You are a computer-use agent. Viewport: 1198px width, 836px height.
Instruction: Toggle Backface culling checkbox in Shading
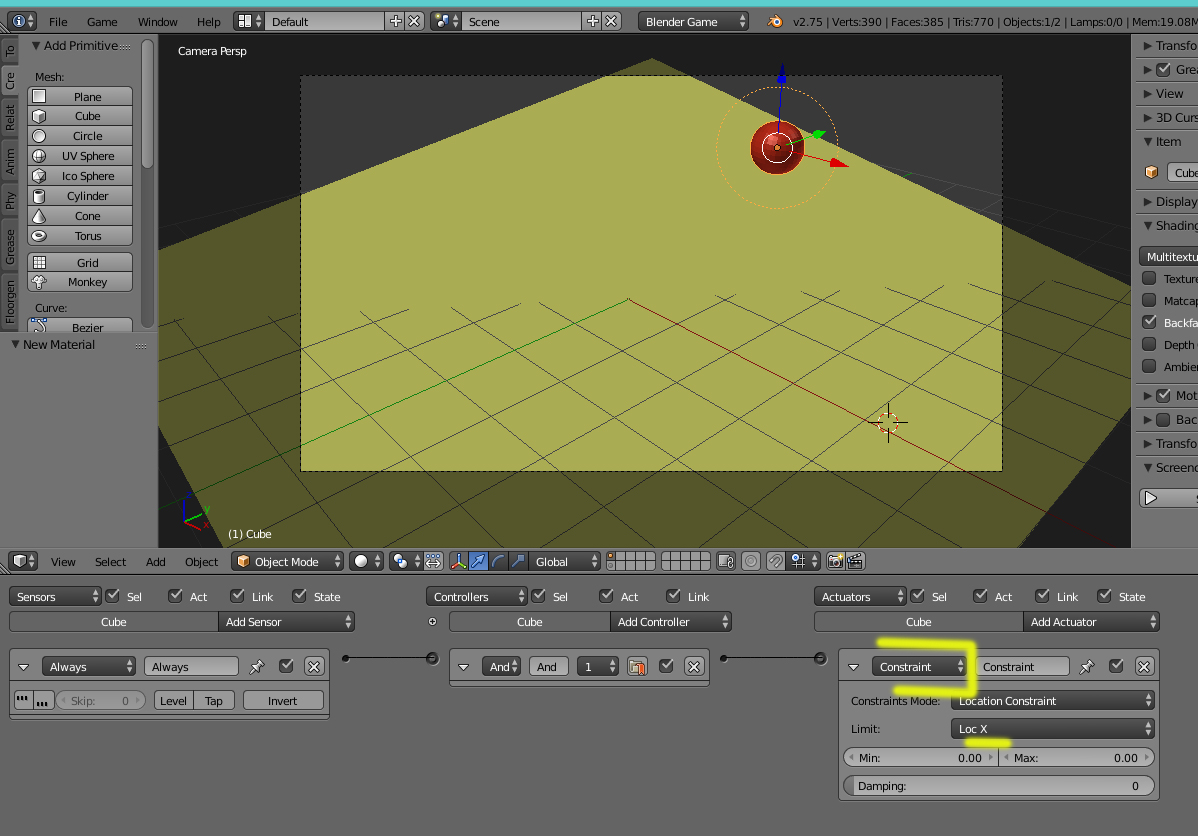click(x=1149, y=322)
